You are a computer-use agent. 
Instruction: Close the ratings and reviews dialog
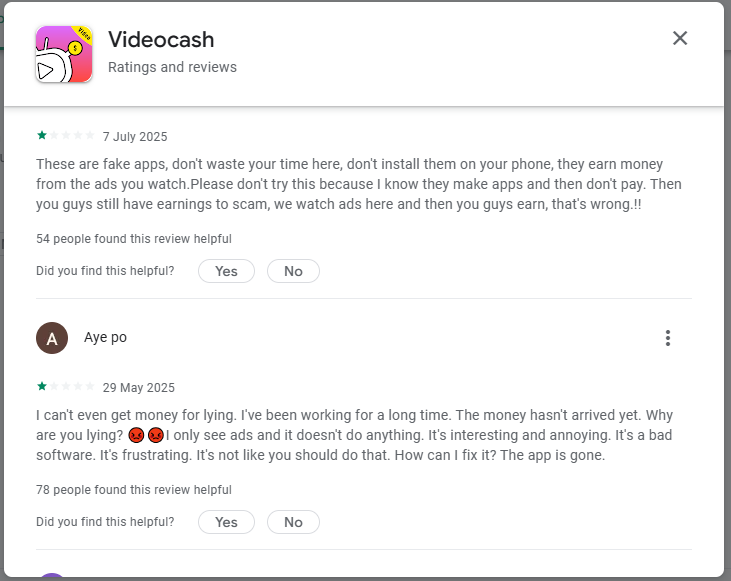click(x=680, y=38)
